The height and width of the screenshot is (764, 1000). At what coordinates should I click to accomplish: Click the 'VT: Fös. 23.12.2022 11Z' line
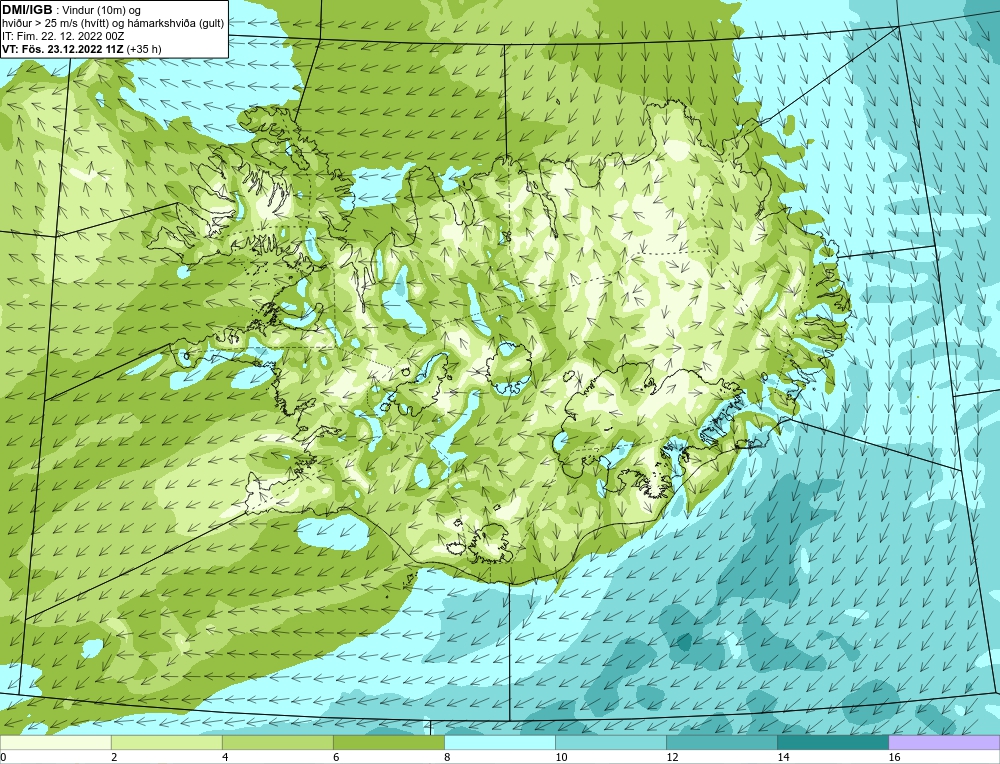(x=63, y=49)
